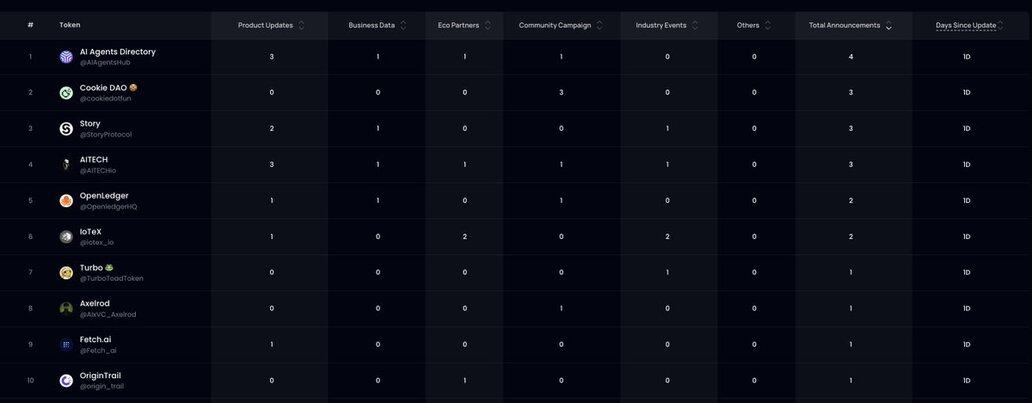Open the @cookiedotfun handle link
1032x403 pixels.
point(105,98)
